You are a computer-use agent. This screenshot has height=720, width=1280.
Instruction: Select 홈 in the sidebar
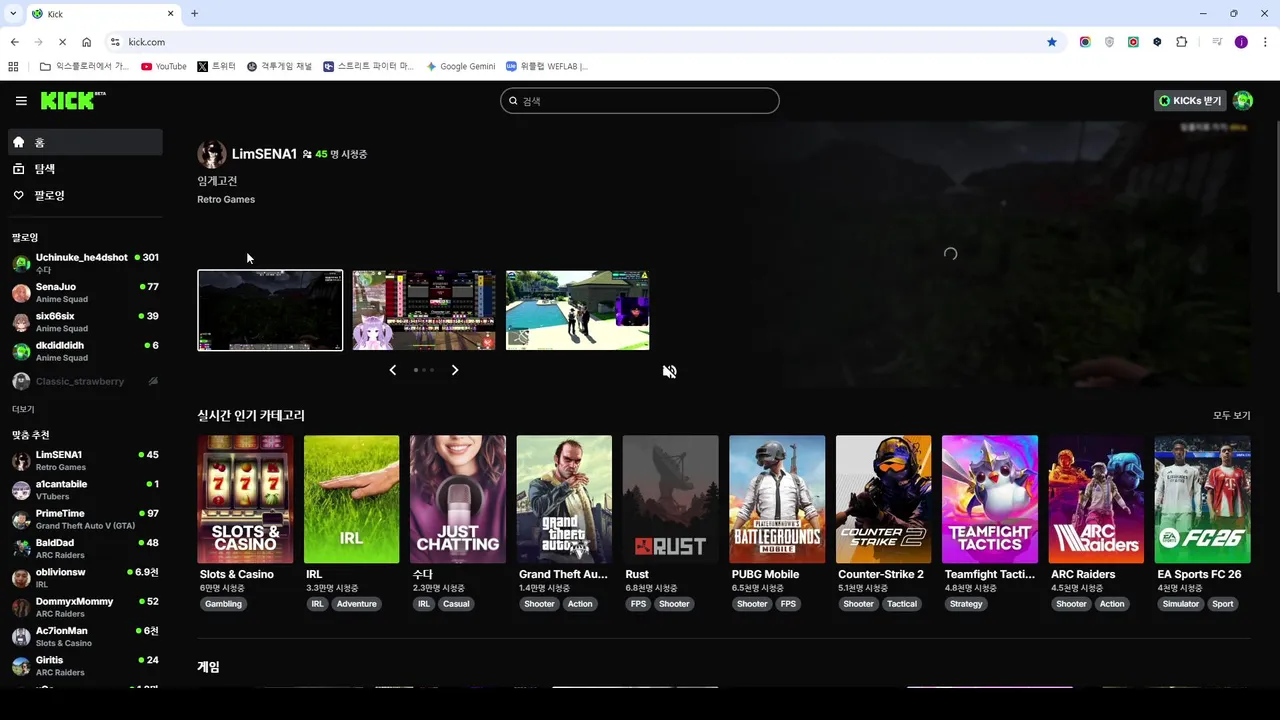tap(85, 142)
